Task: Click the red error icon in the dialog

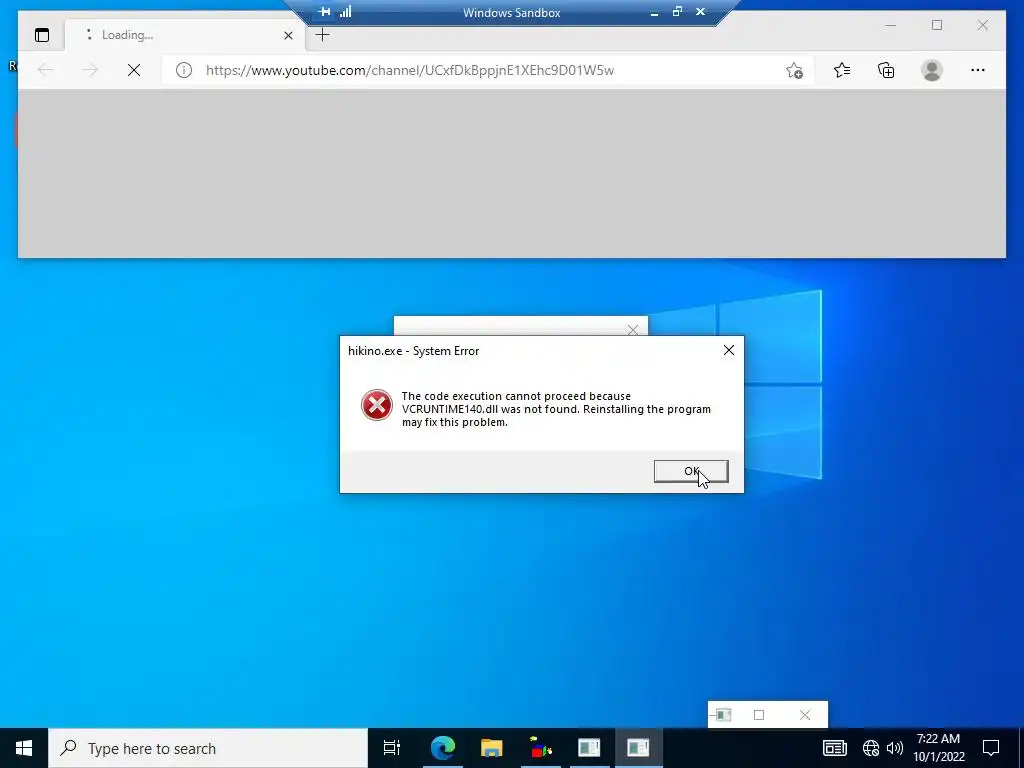Action: pos(377,406)
